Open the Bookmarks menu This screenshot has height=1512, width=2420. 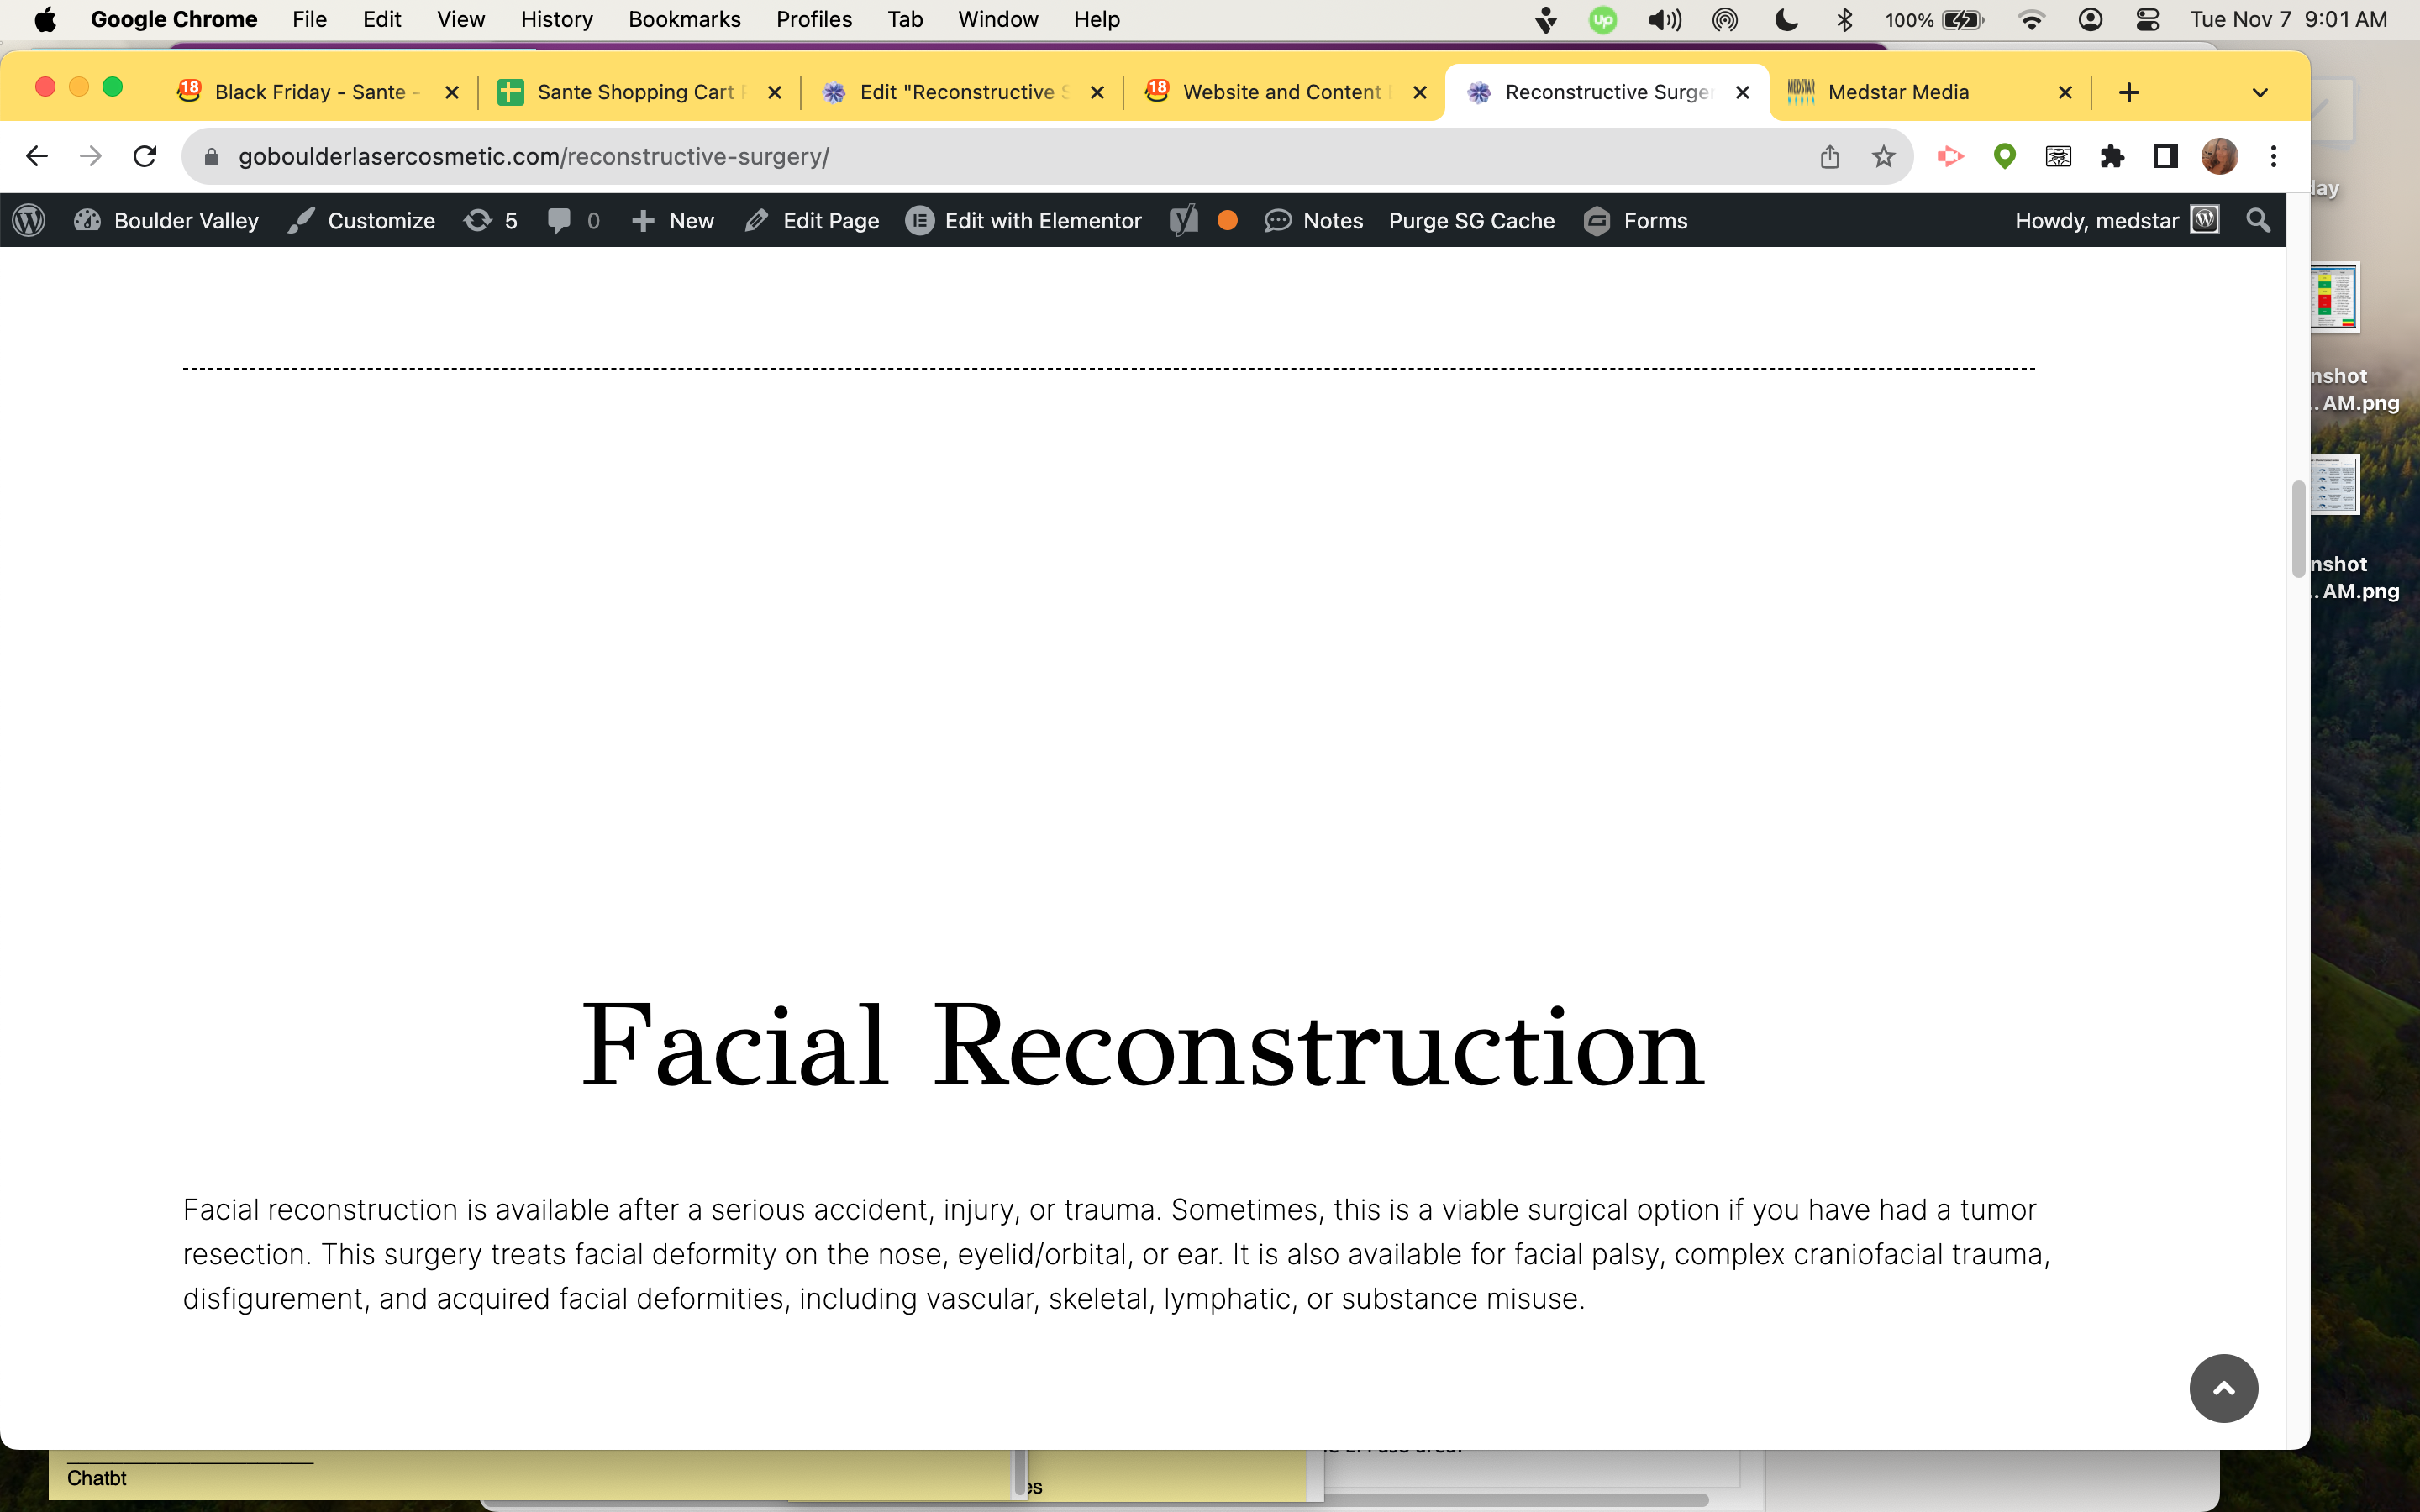(x=684, y=19)
